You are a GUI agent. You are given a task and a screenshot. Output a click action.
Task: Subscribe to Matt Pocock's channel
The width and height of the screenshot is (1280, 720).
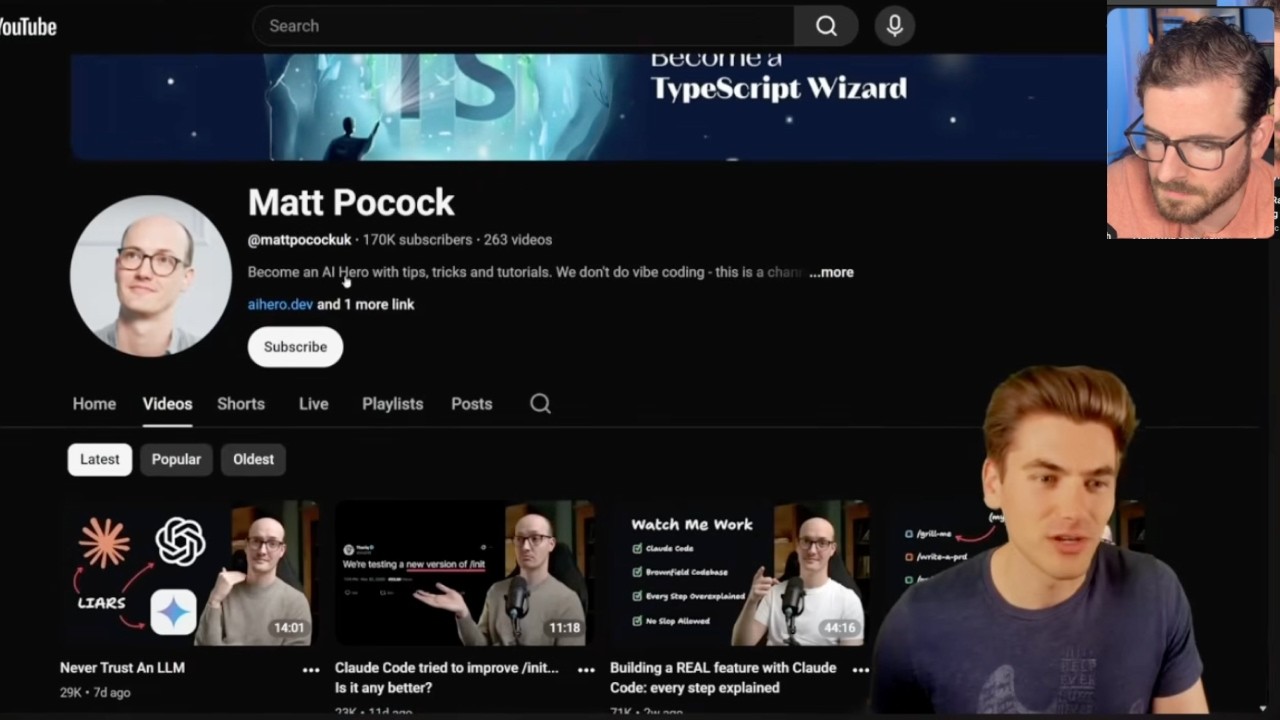point(295,347)
